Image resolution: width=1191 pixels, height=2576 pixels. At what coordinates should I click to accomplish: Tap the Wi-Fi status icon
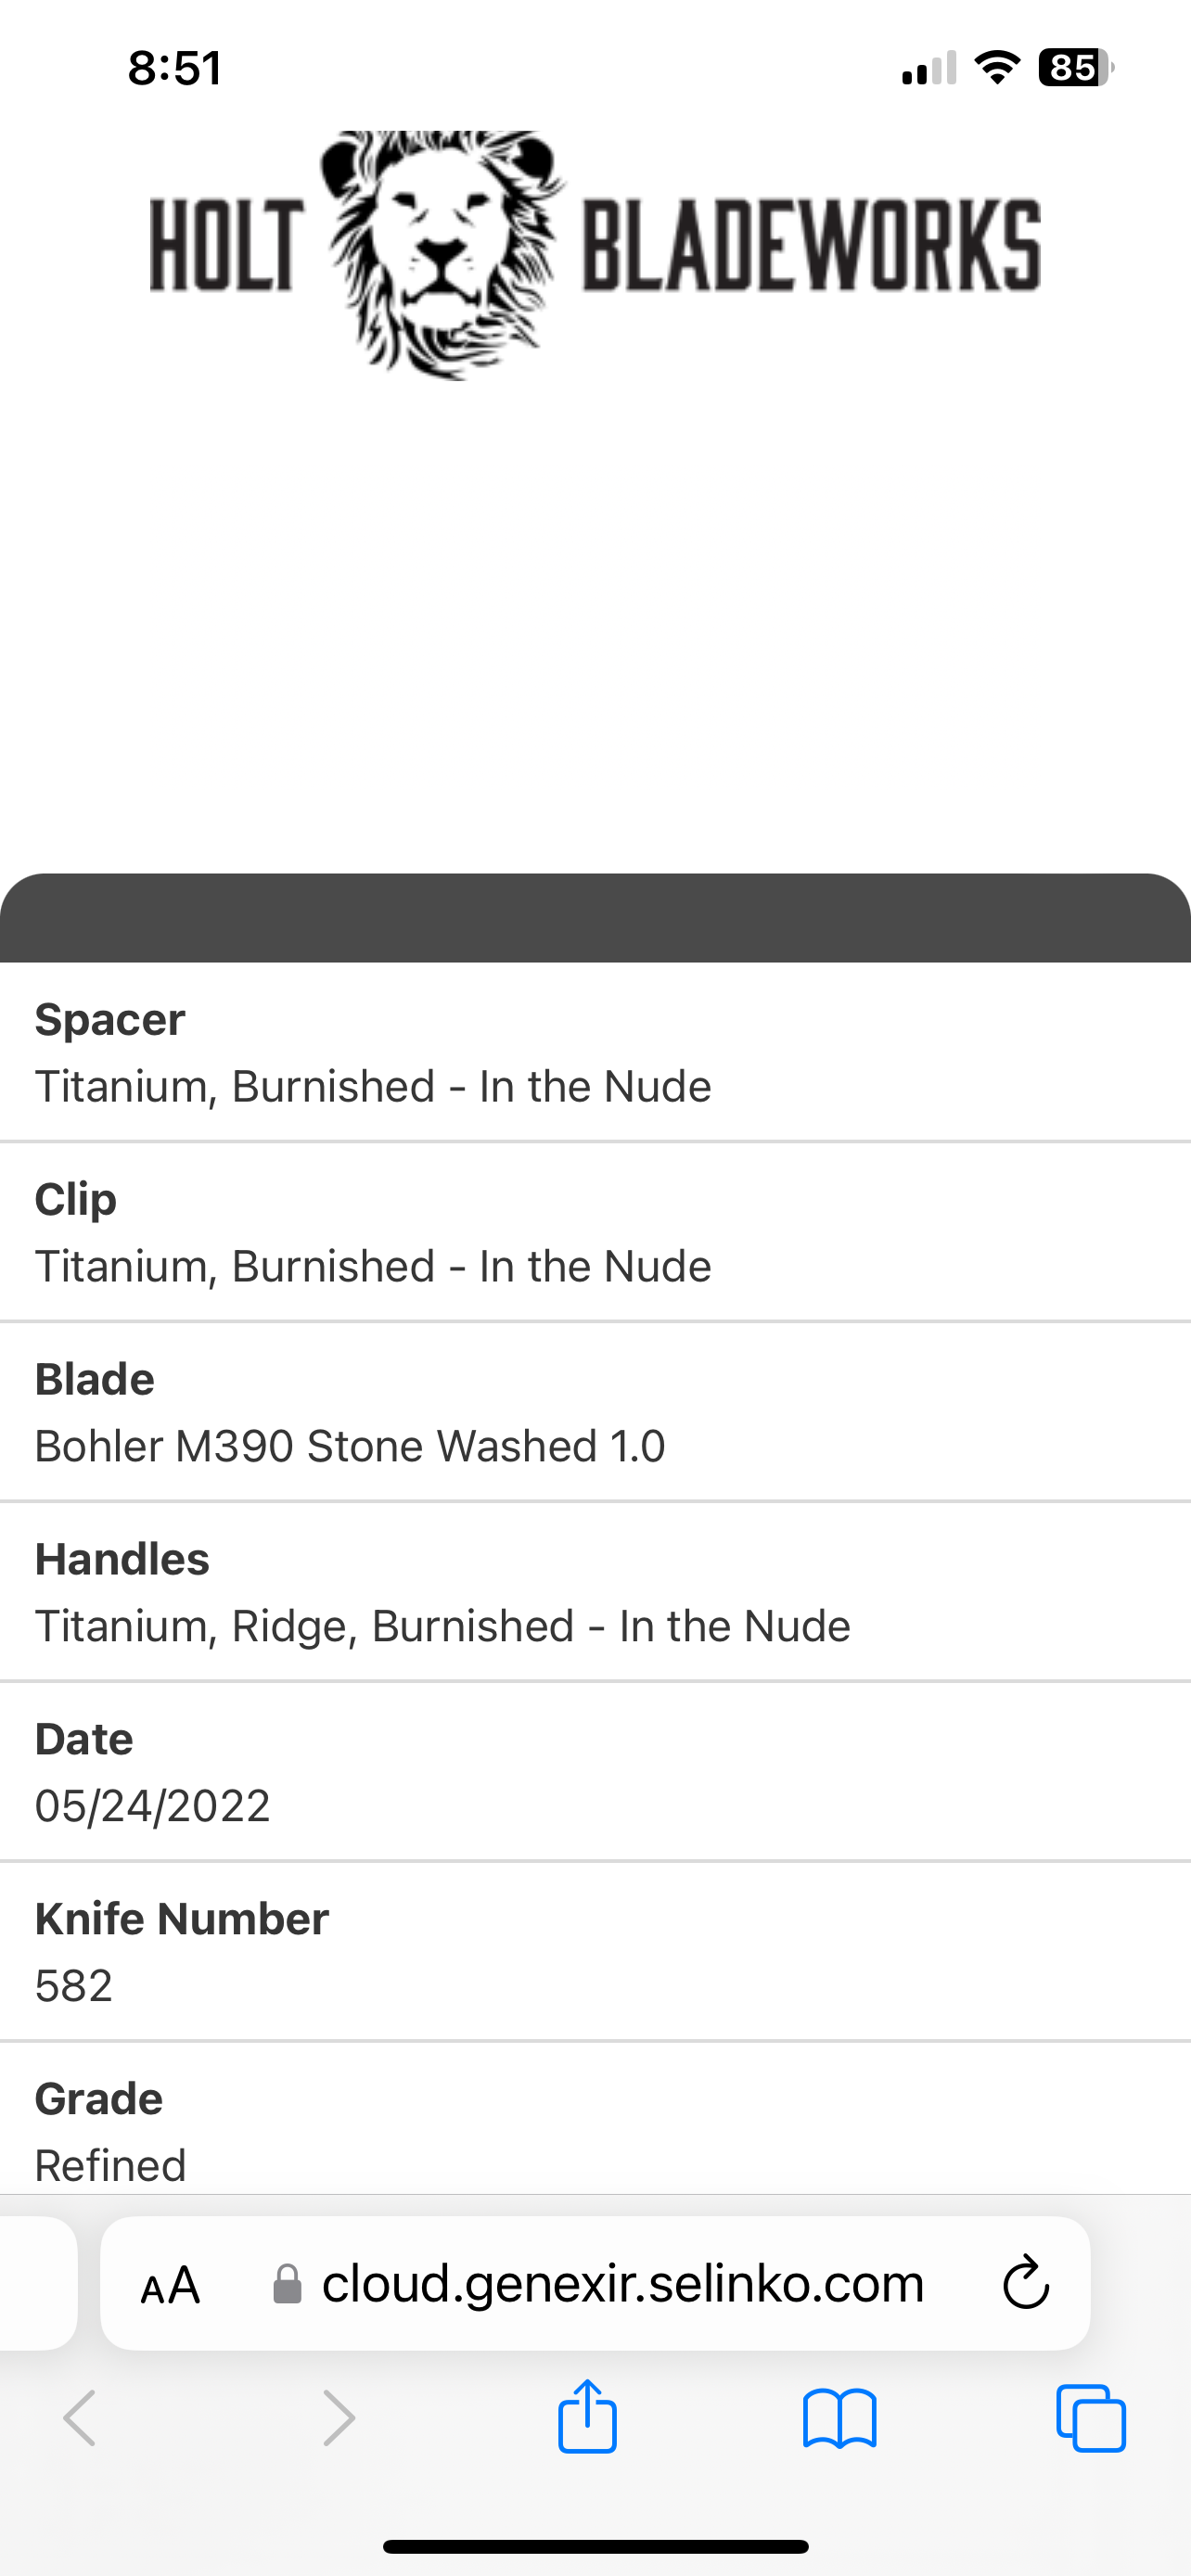click(997, 68)
